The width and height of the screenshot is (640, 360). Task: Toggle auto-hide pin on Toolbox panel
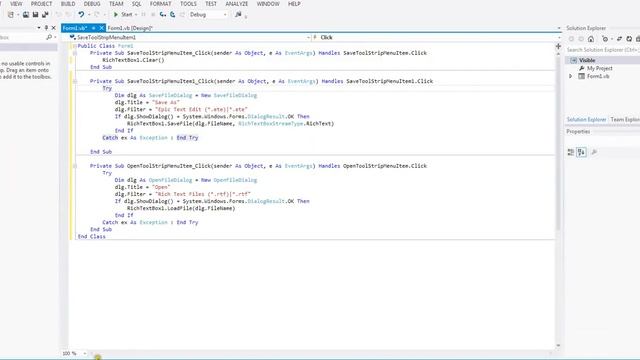46,28
